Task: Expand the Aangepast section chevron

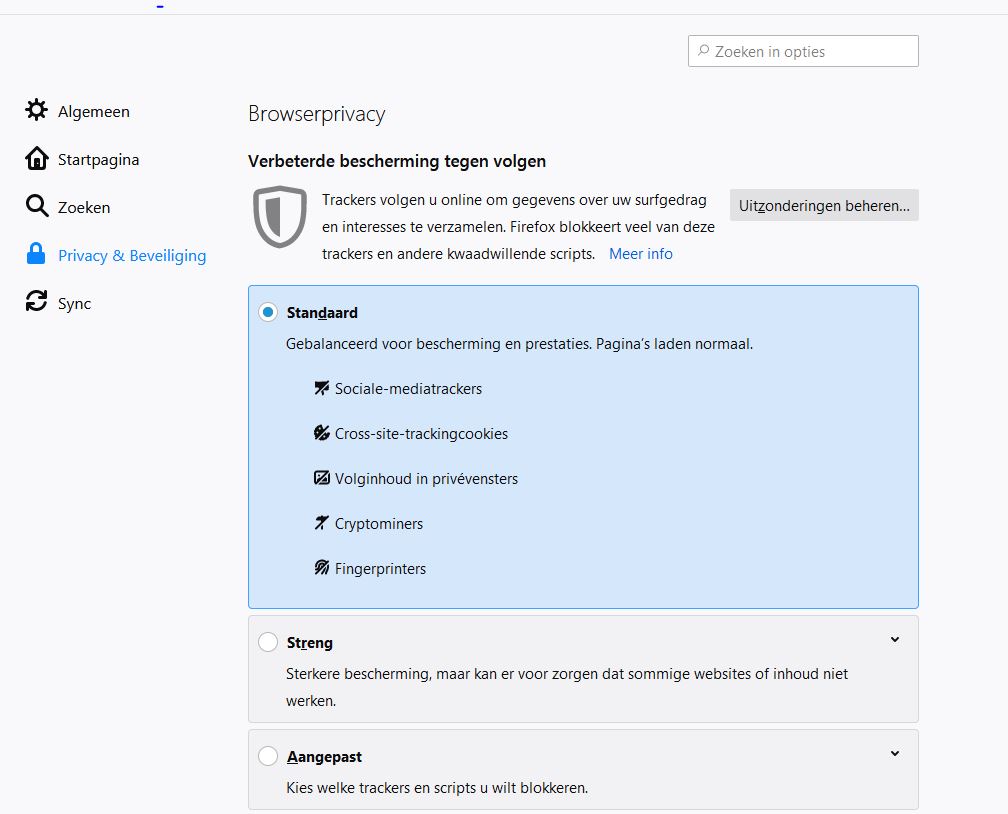Action: coord(895,754)
